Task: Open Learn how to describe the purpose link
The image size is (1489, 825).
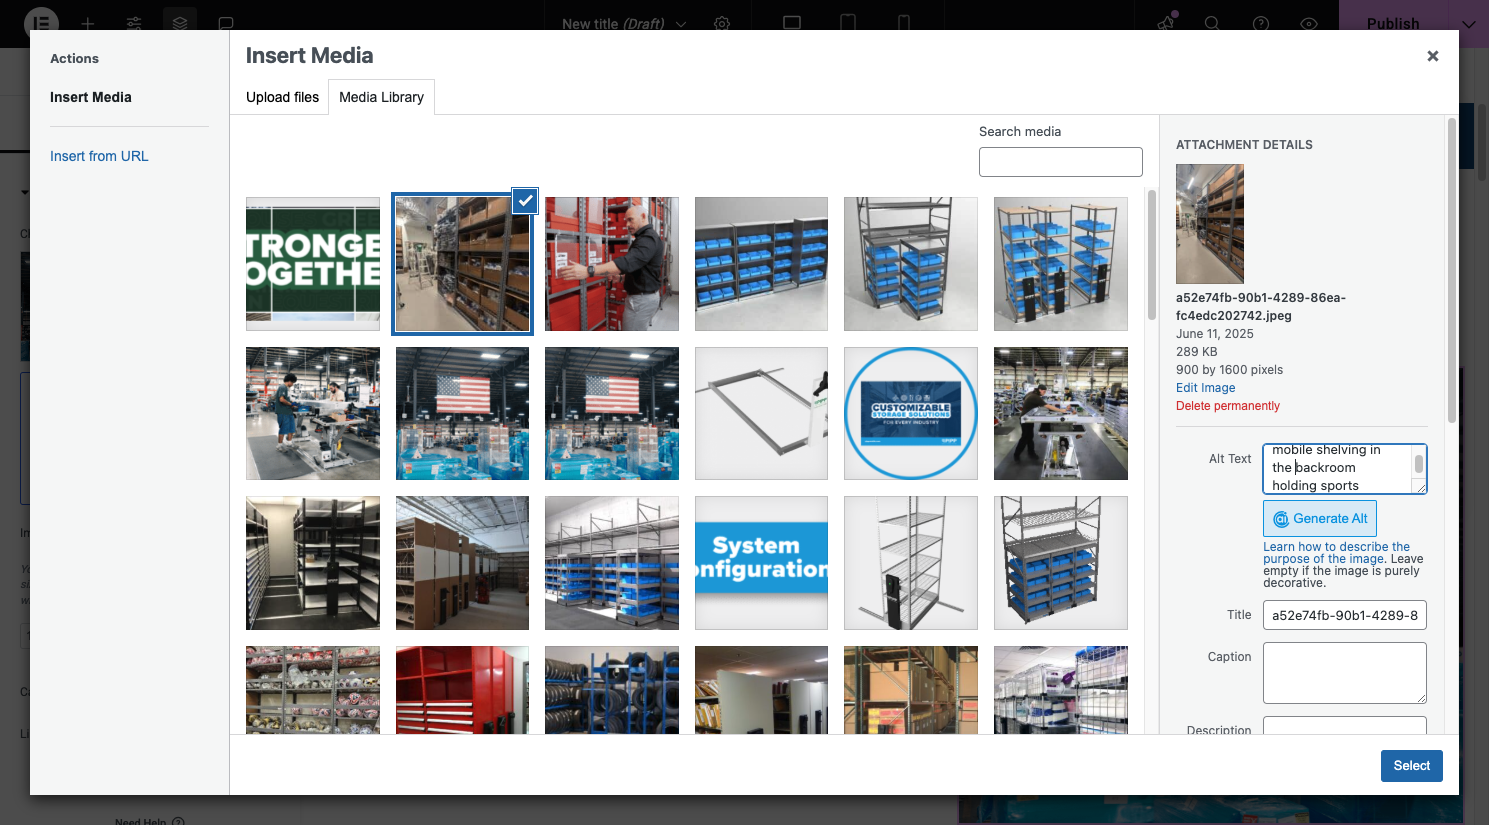Action: click(x=1337, y=553)
